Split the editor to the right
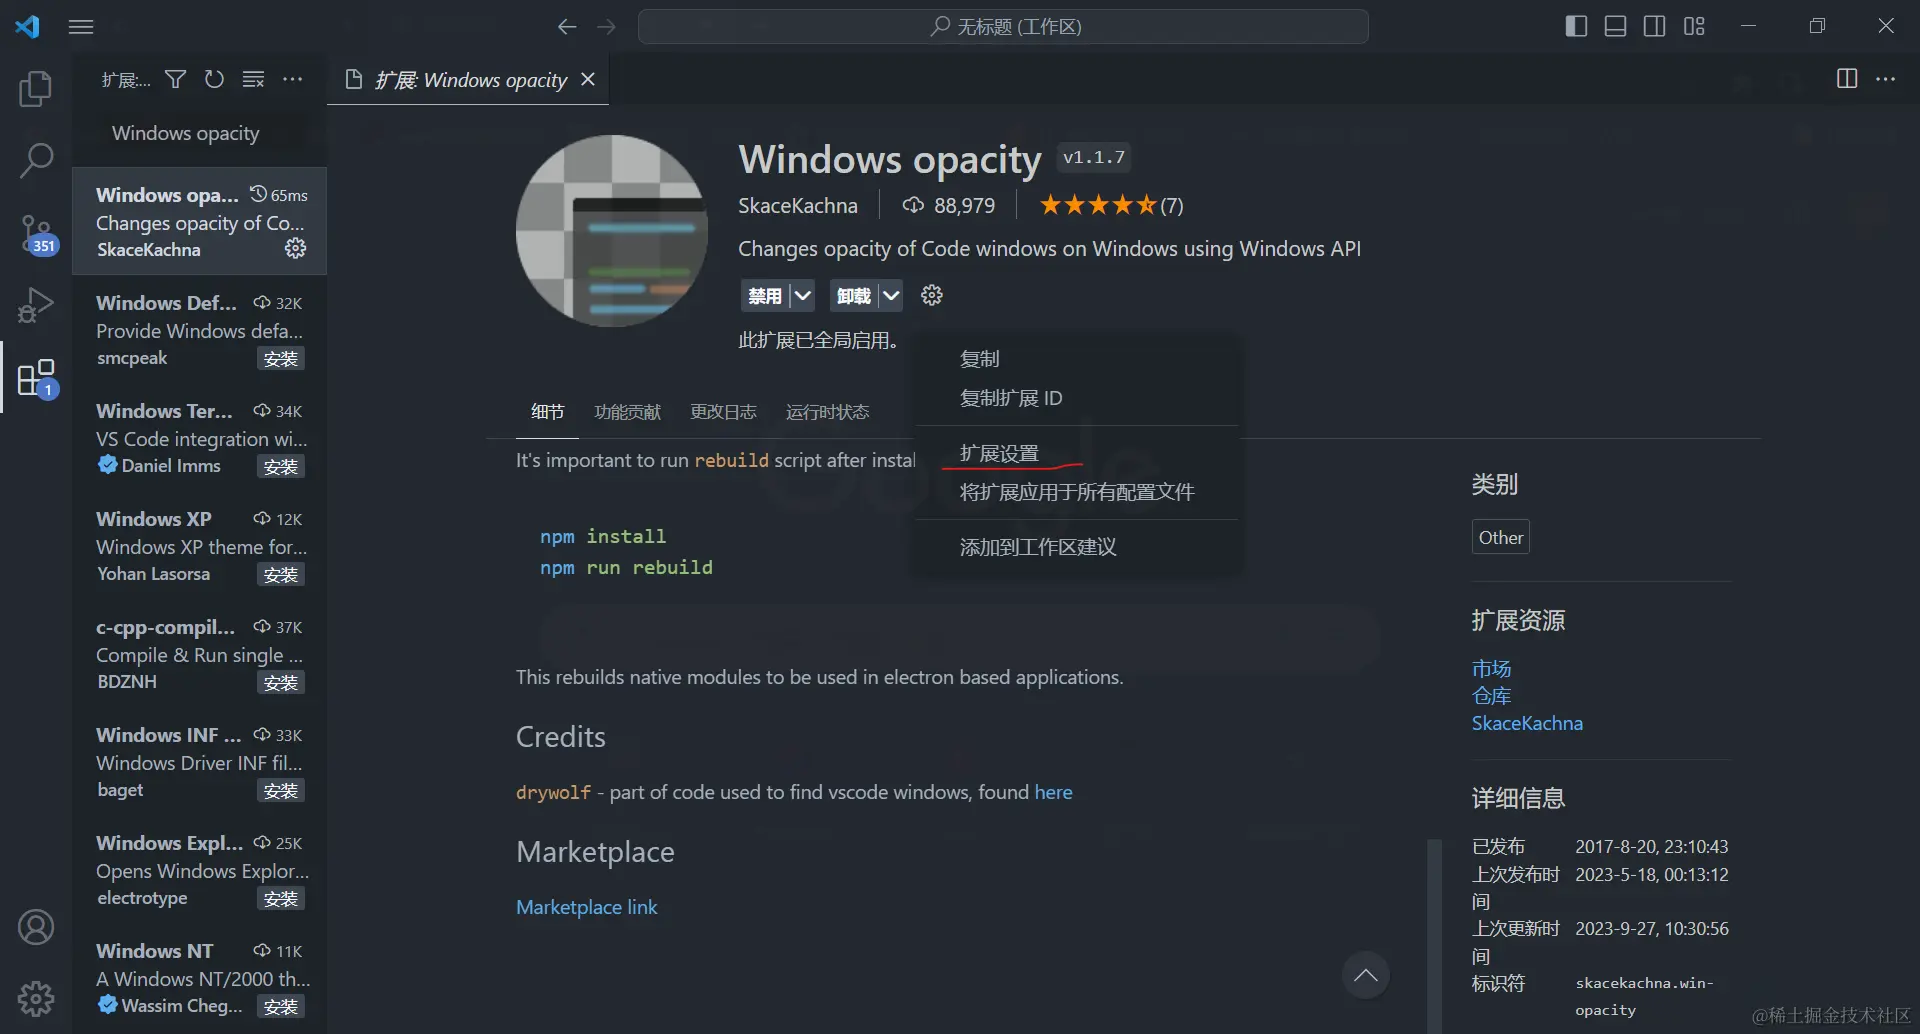Screen dimensions: 1920x1034 1847,78
